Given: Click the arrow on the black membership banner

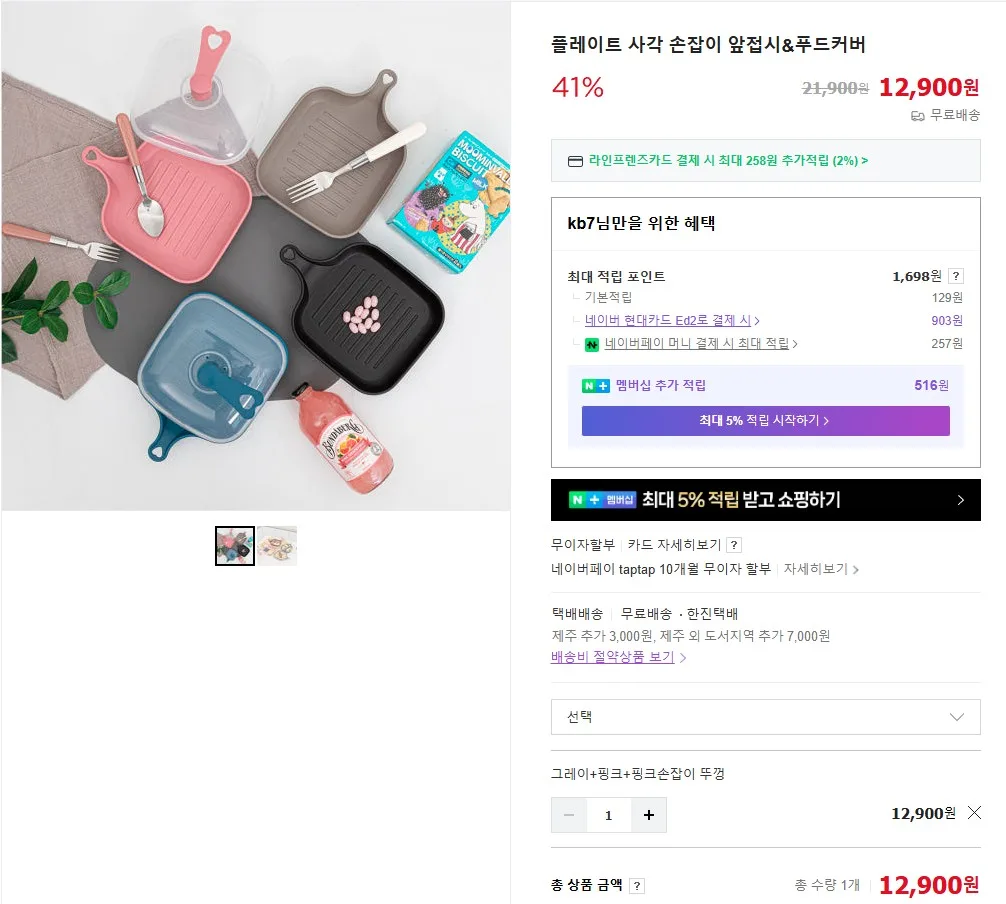Looking at the screenshot, I should coord(960,500).
